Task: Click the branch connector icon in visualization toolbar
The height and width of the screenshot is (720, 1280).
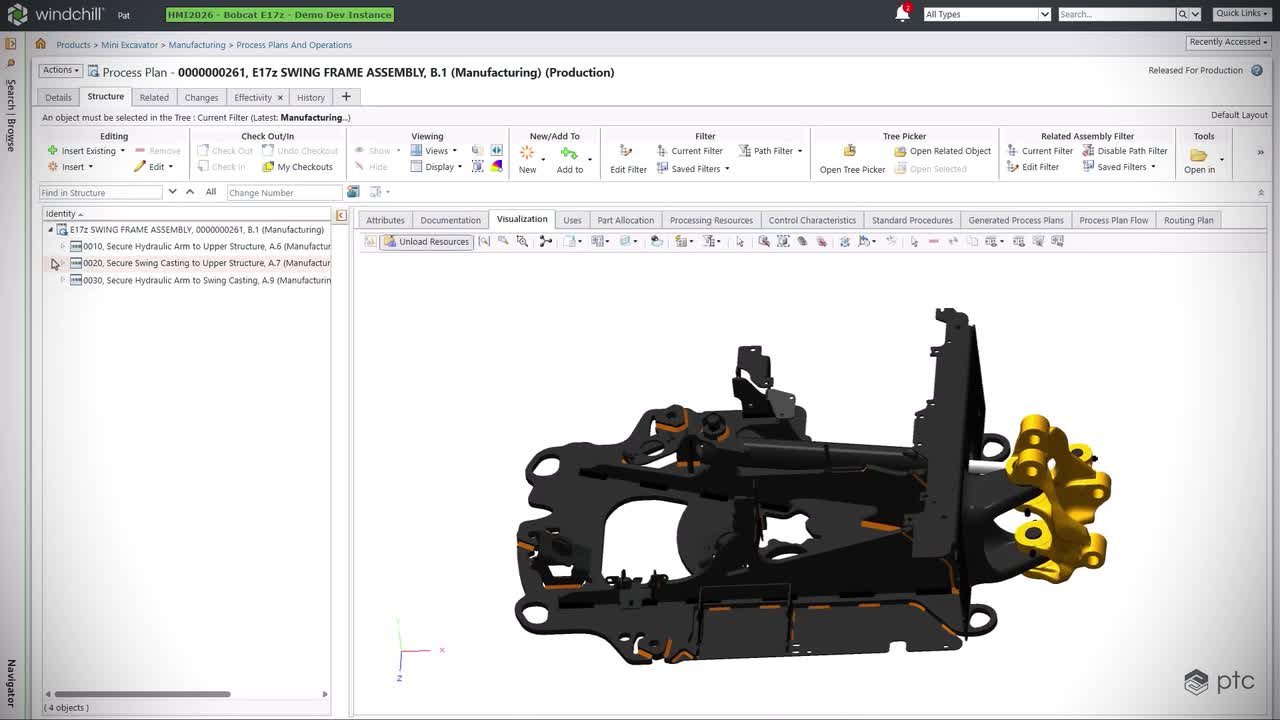Action: click(545, 241)
